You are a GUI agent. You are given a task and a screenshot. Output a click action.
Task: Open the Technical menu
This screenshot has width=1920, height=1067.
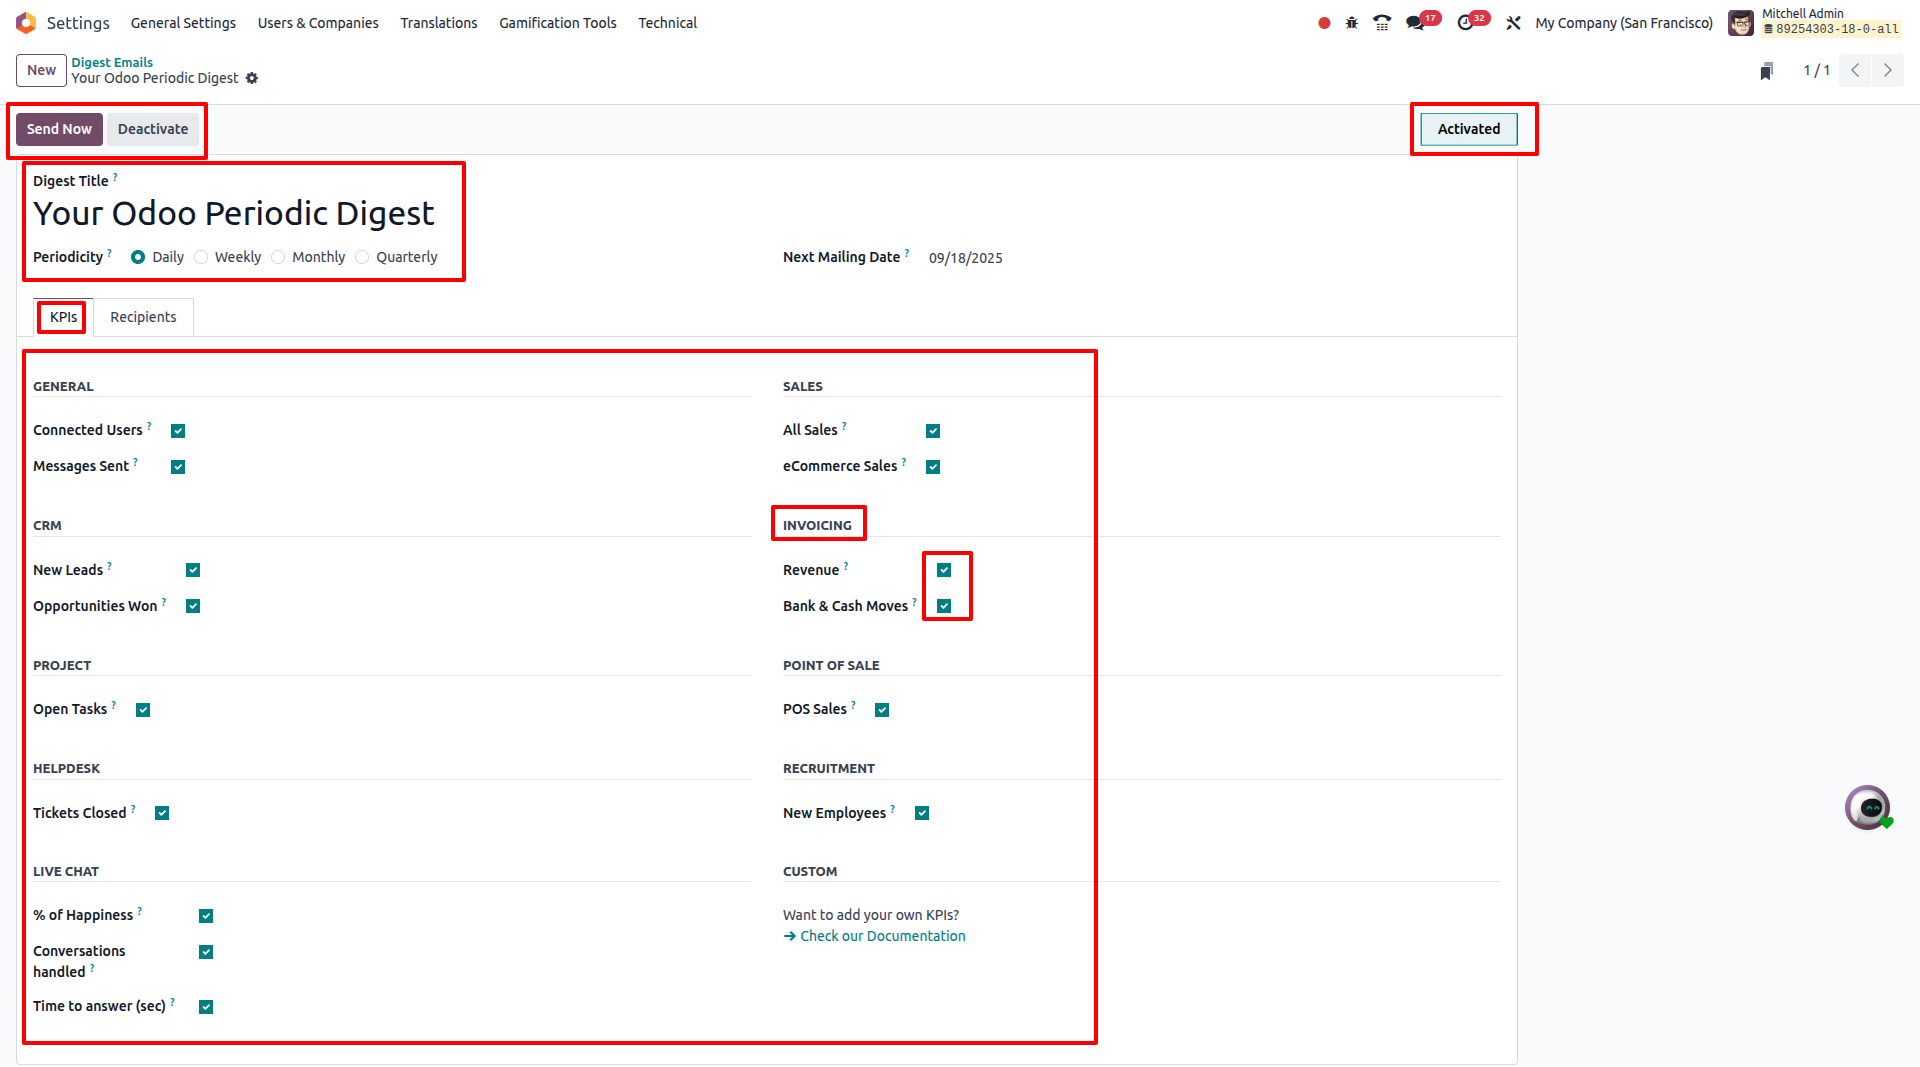point(668,23)
